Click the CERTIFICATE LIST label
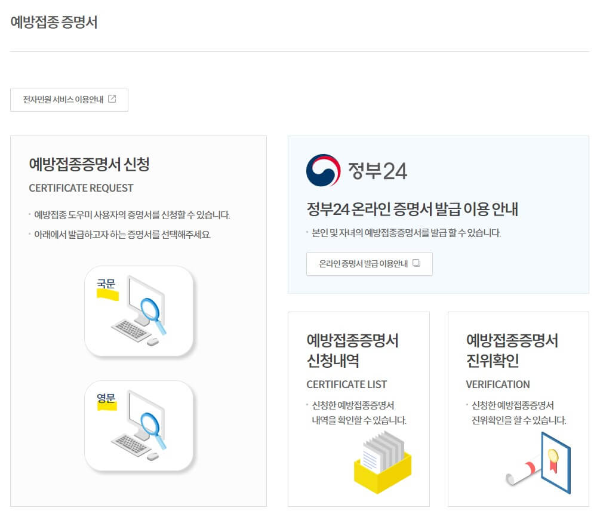Screen dimensions: 600x520 (x=347, y=385)
